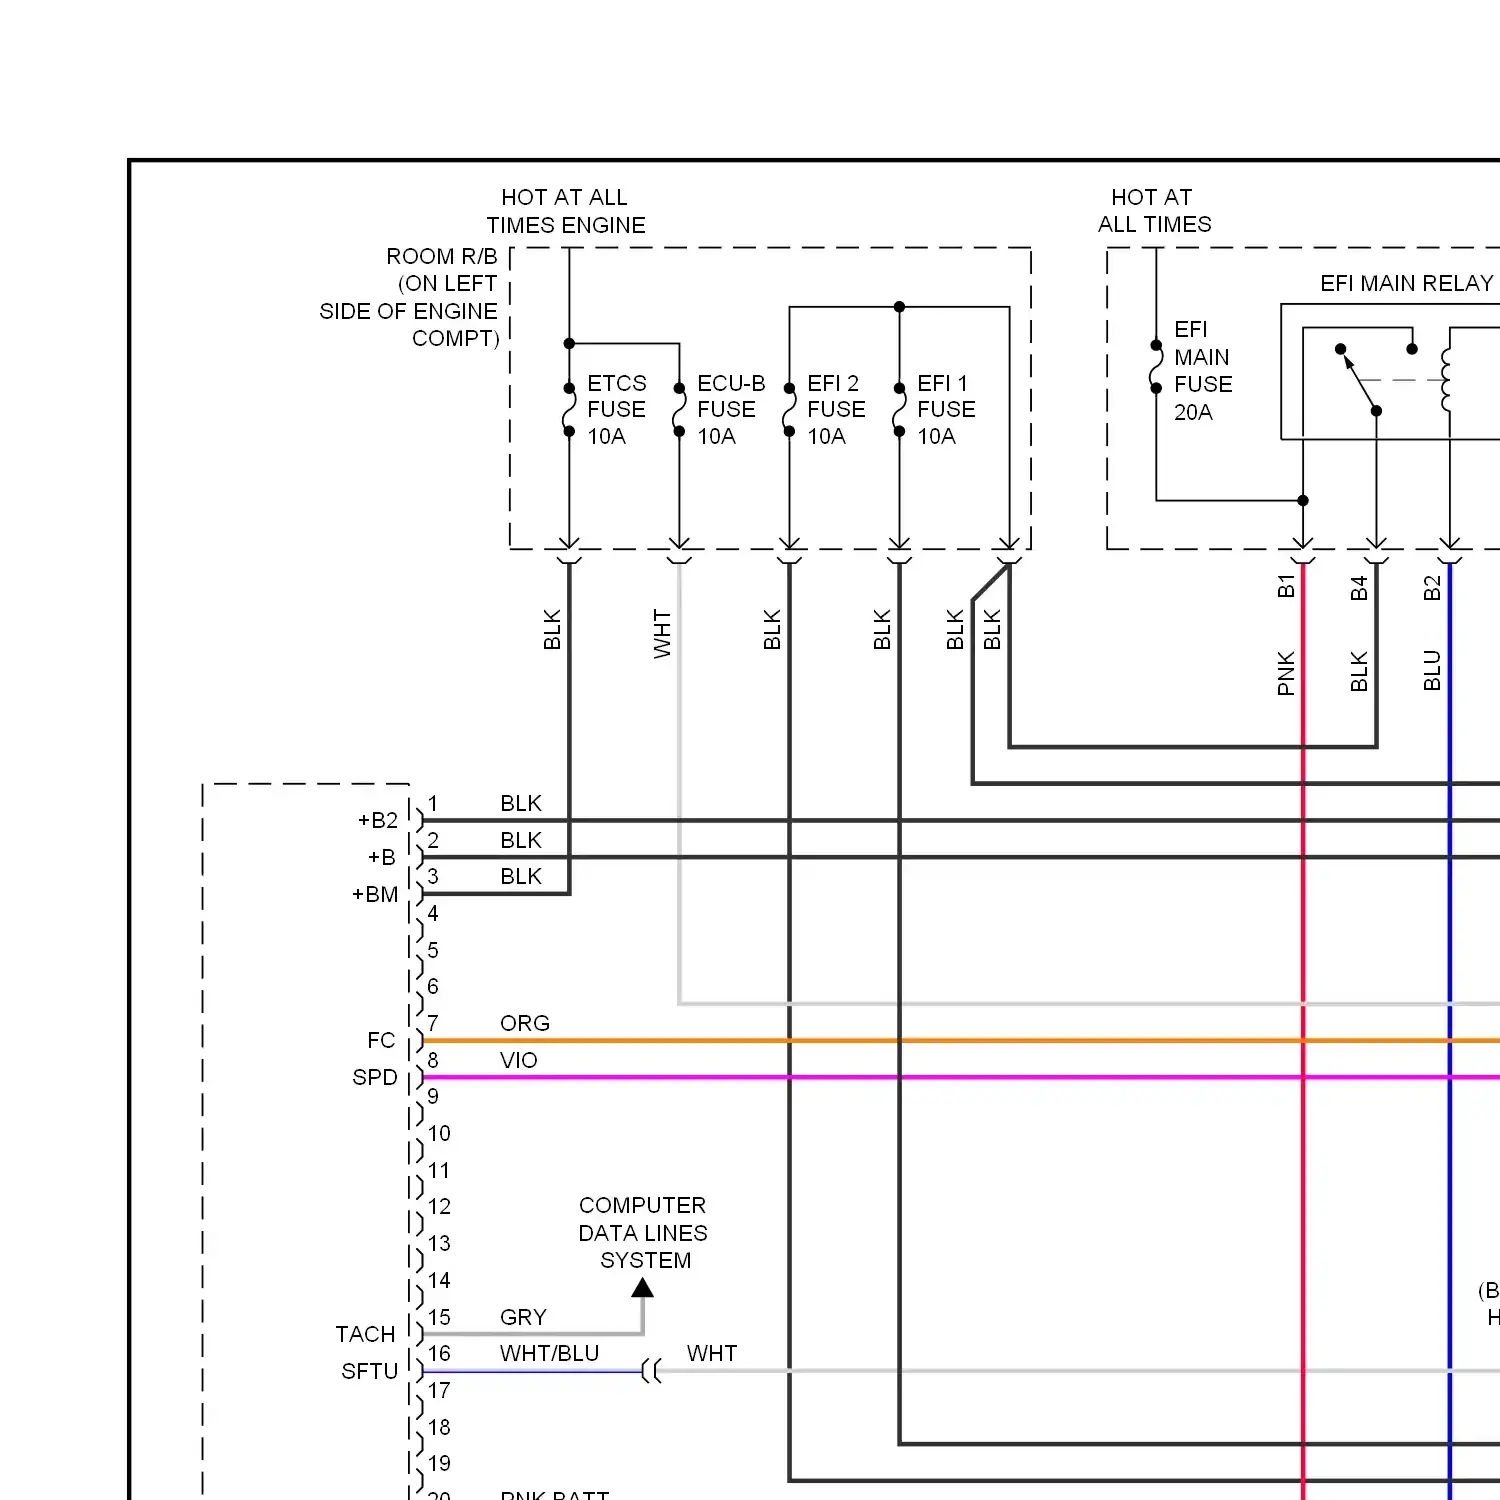Click the EFI 2 fuse squiggle symbol
The image size is (1500, 1500).
pos(789,410)
